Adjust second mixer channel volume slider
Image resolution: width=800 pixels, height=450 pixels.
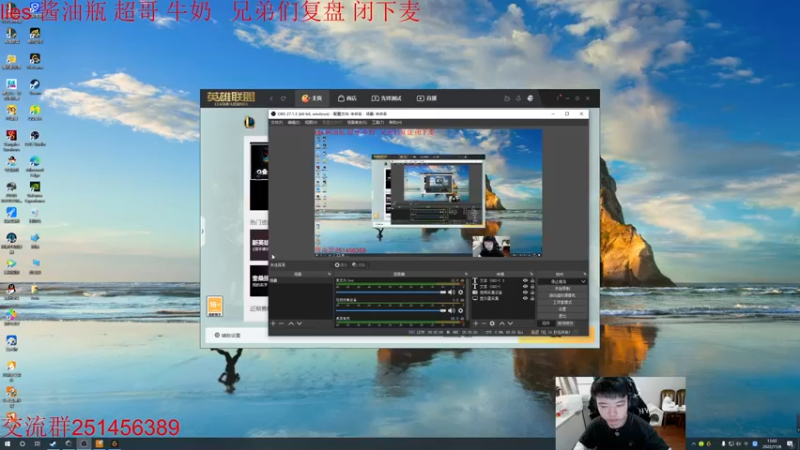(391, 310)
